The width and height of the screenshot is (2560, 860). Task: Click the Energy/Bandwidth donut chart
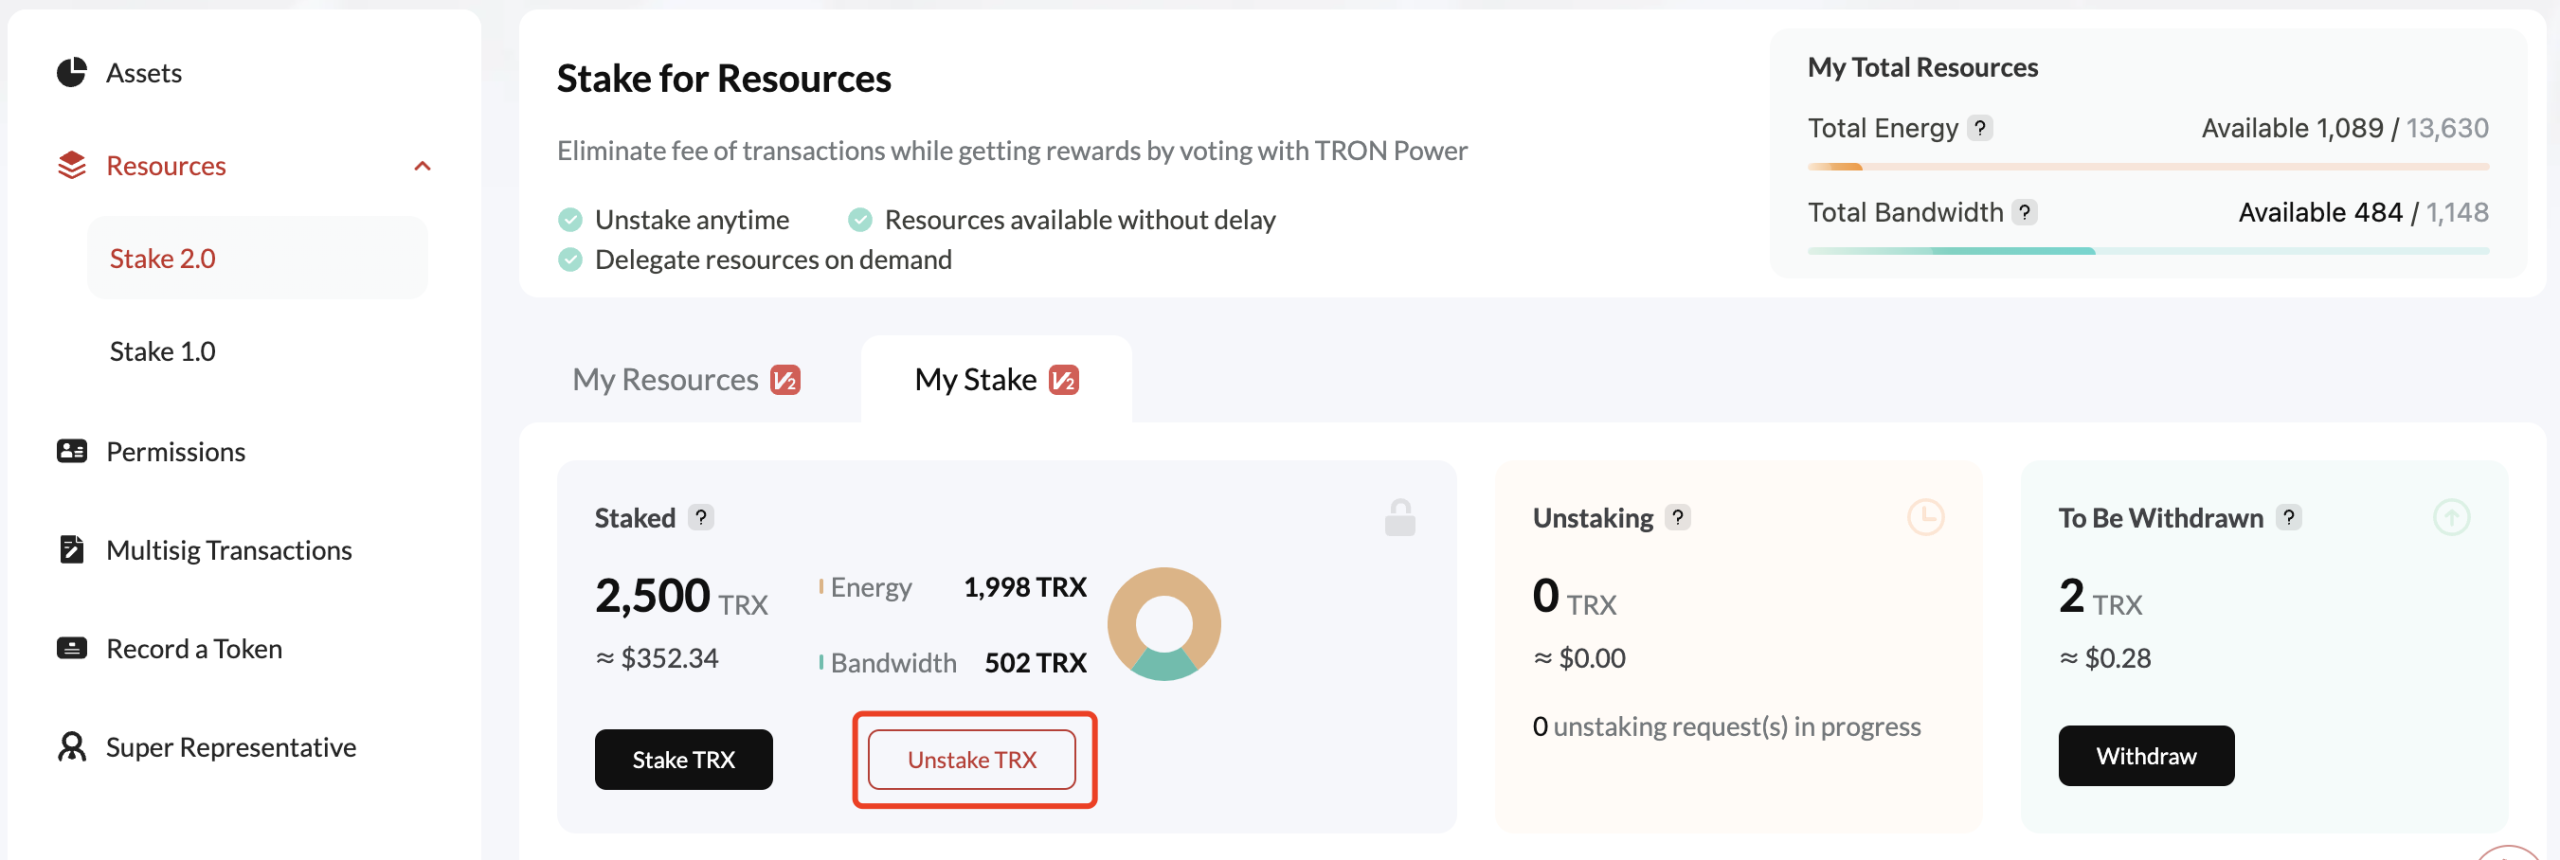click(x=1164, y=625)
